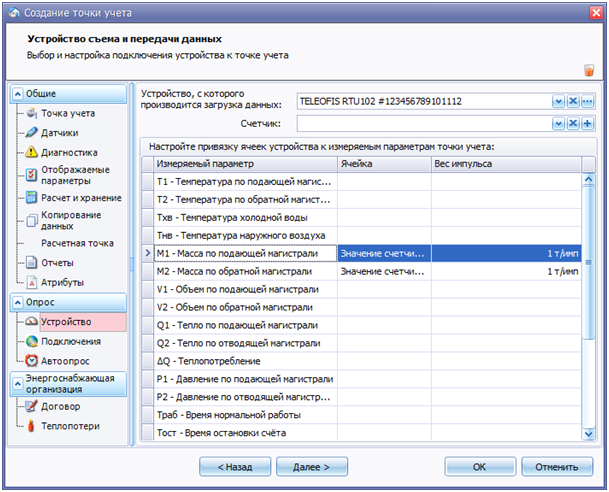Click the Договор contract icon
This screenshot has width=609, height=492.
[x=31, y=407]
